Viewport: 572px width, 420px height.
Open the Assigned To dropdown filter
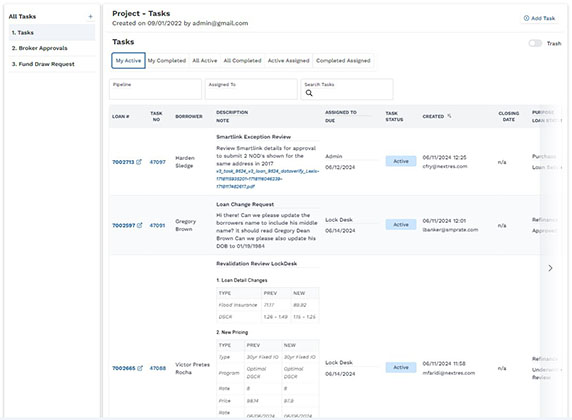(251, 89)
